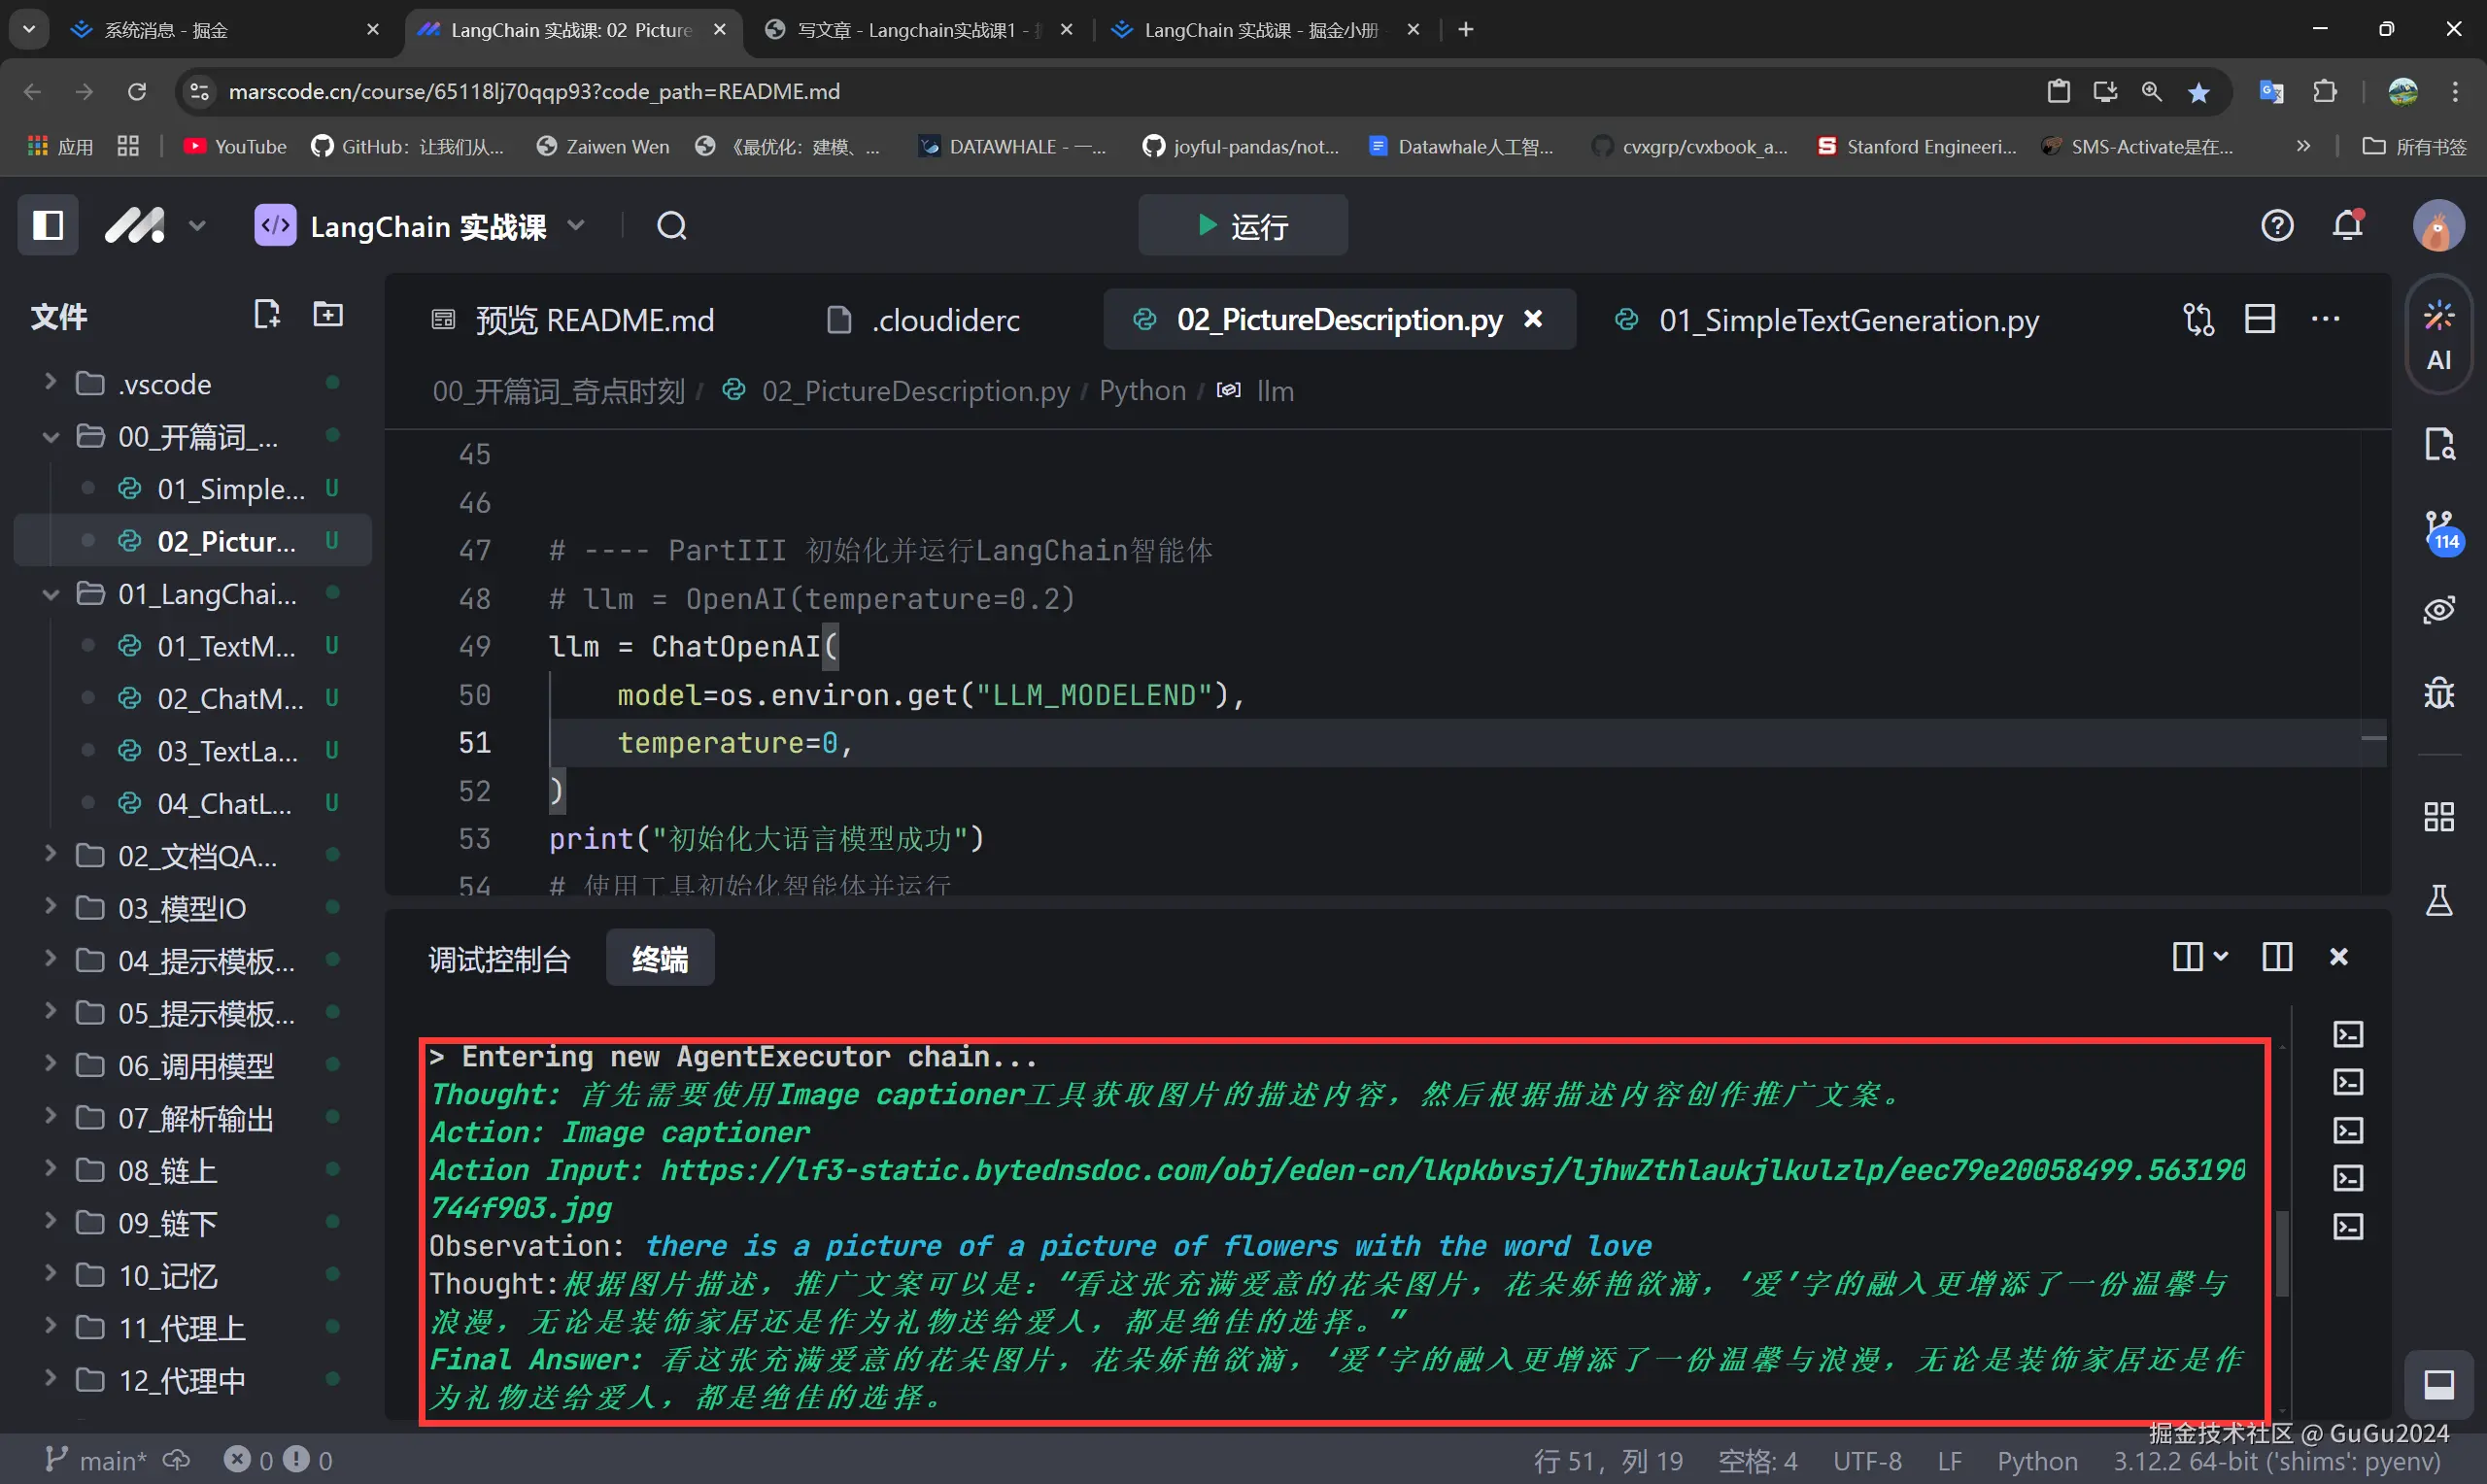Open the 04_ChatL... file in tree
Image resolution: width=2487 pixels, height=1484 pixels.
(x=224, y=804)
